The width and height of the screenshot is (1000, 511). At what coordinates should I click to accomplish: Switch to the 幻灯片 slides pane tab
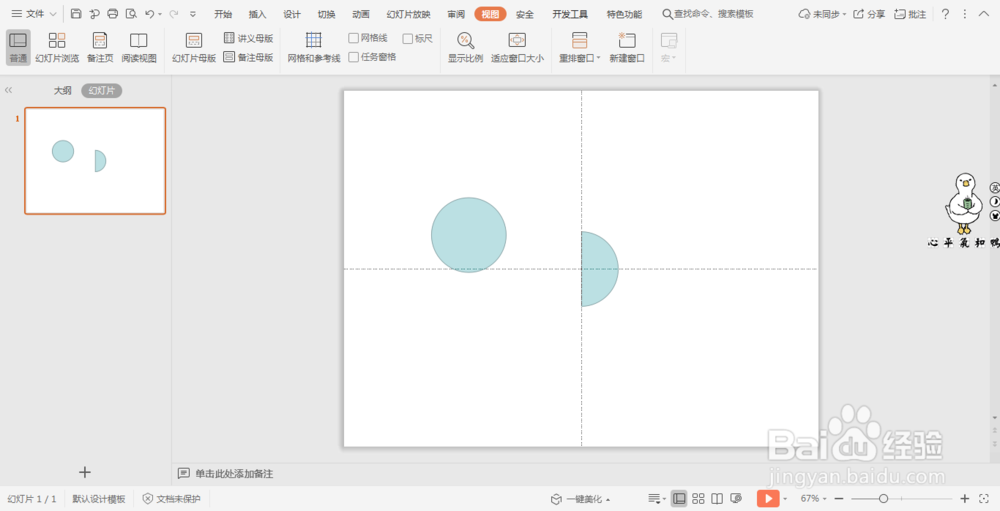coord(101,91)
